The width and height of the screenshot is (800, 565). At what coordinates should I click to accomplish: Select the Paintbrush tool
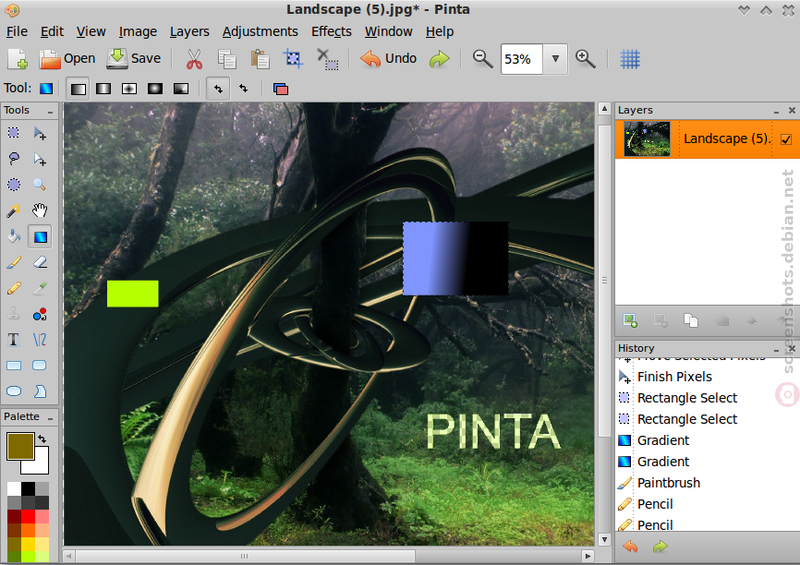point(14,262)
